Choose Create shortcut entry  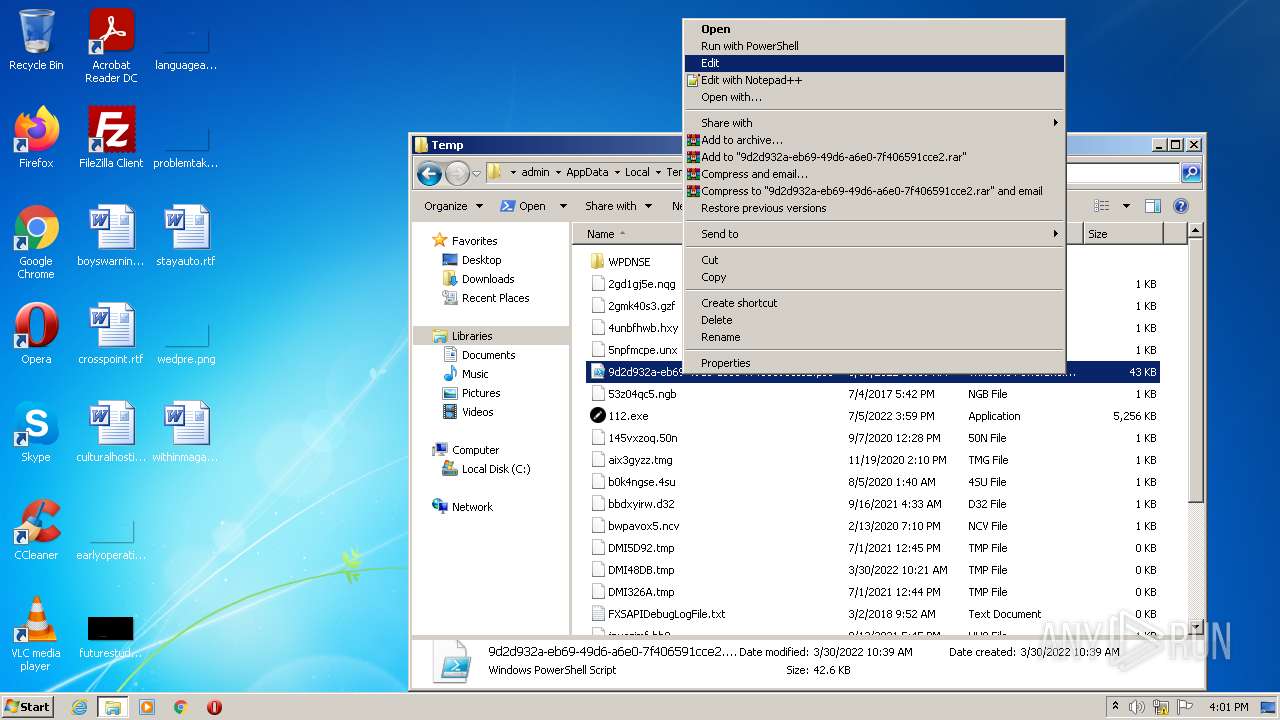[874, 303]
